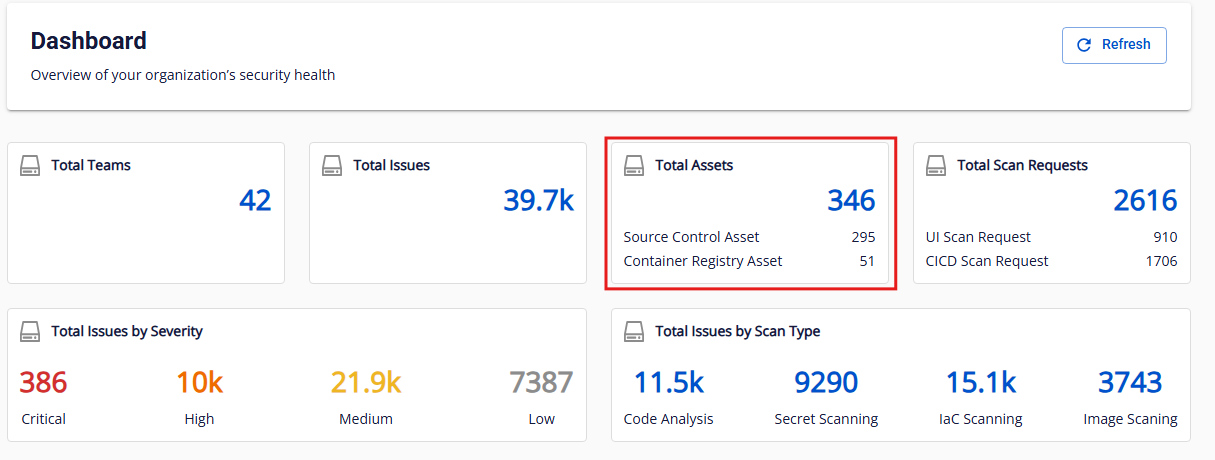The image size is (1215, 460).
Task: Click the Total Teams card icon
Action: [x=30, y=165]
